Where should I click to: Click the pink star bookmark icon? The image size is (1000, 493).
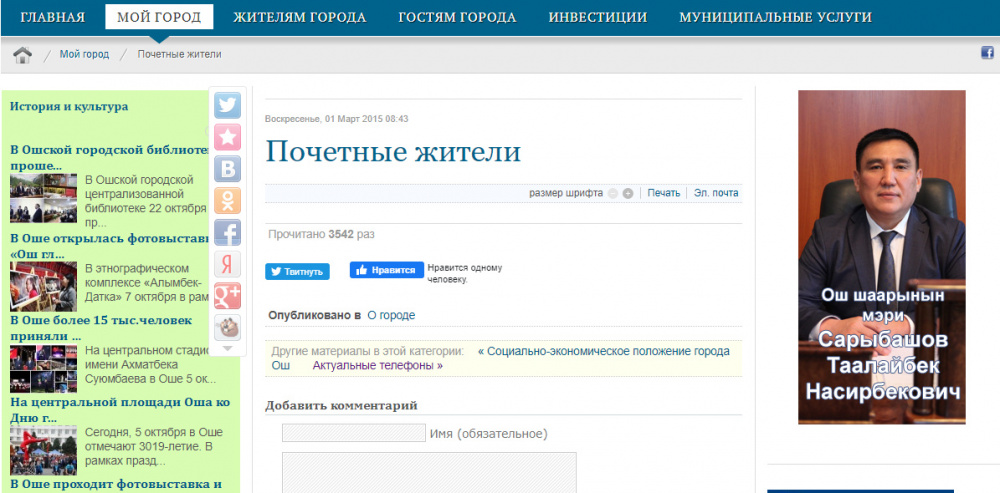pyautogui.click(x=227, y=137)
